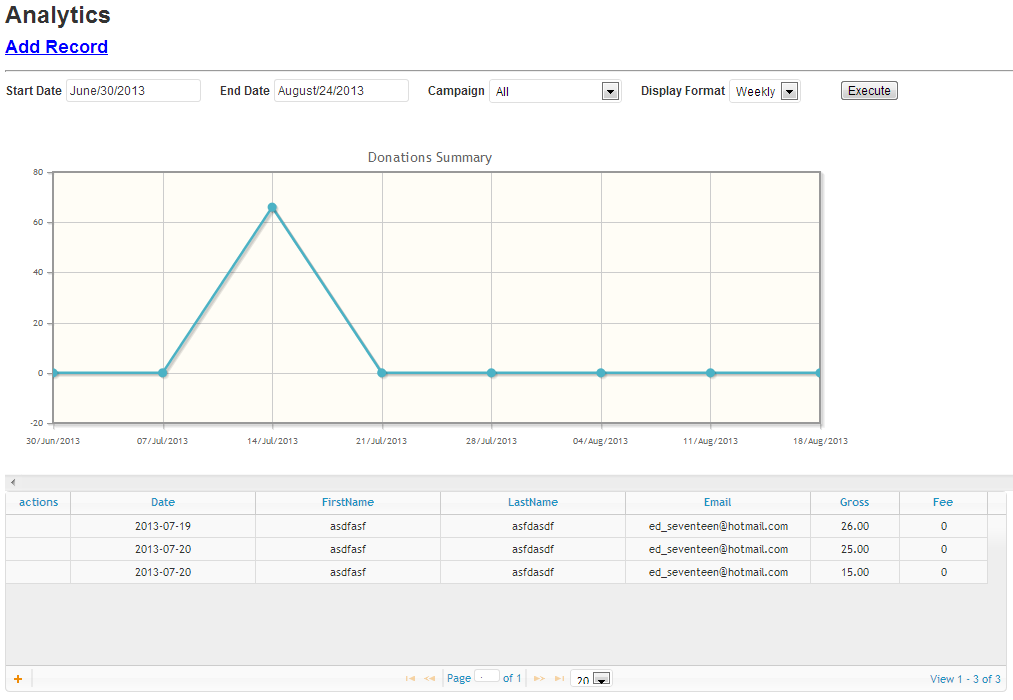Viewport: 1013px width, 700px height.
Task: Click the Display Format label
Action: (683, 91)
